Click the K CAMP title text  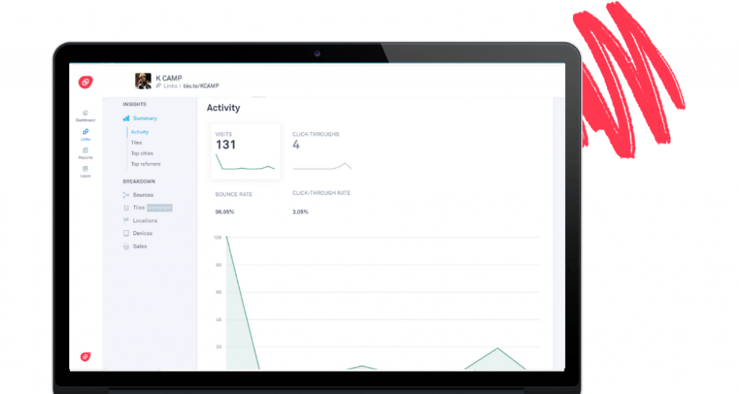[x=169, y=78]
